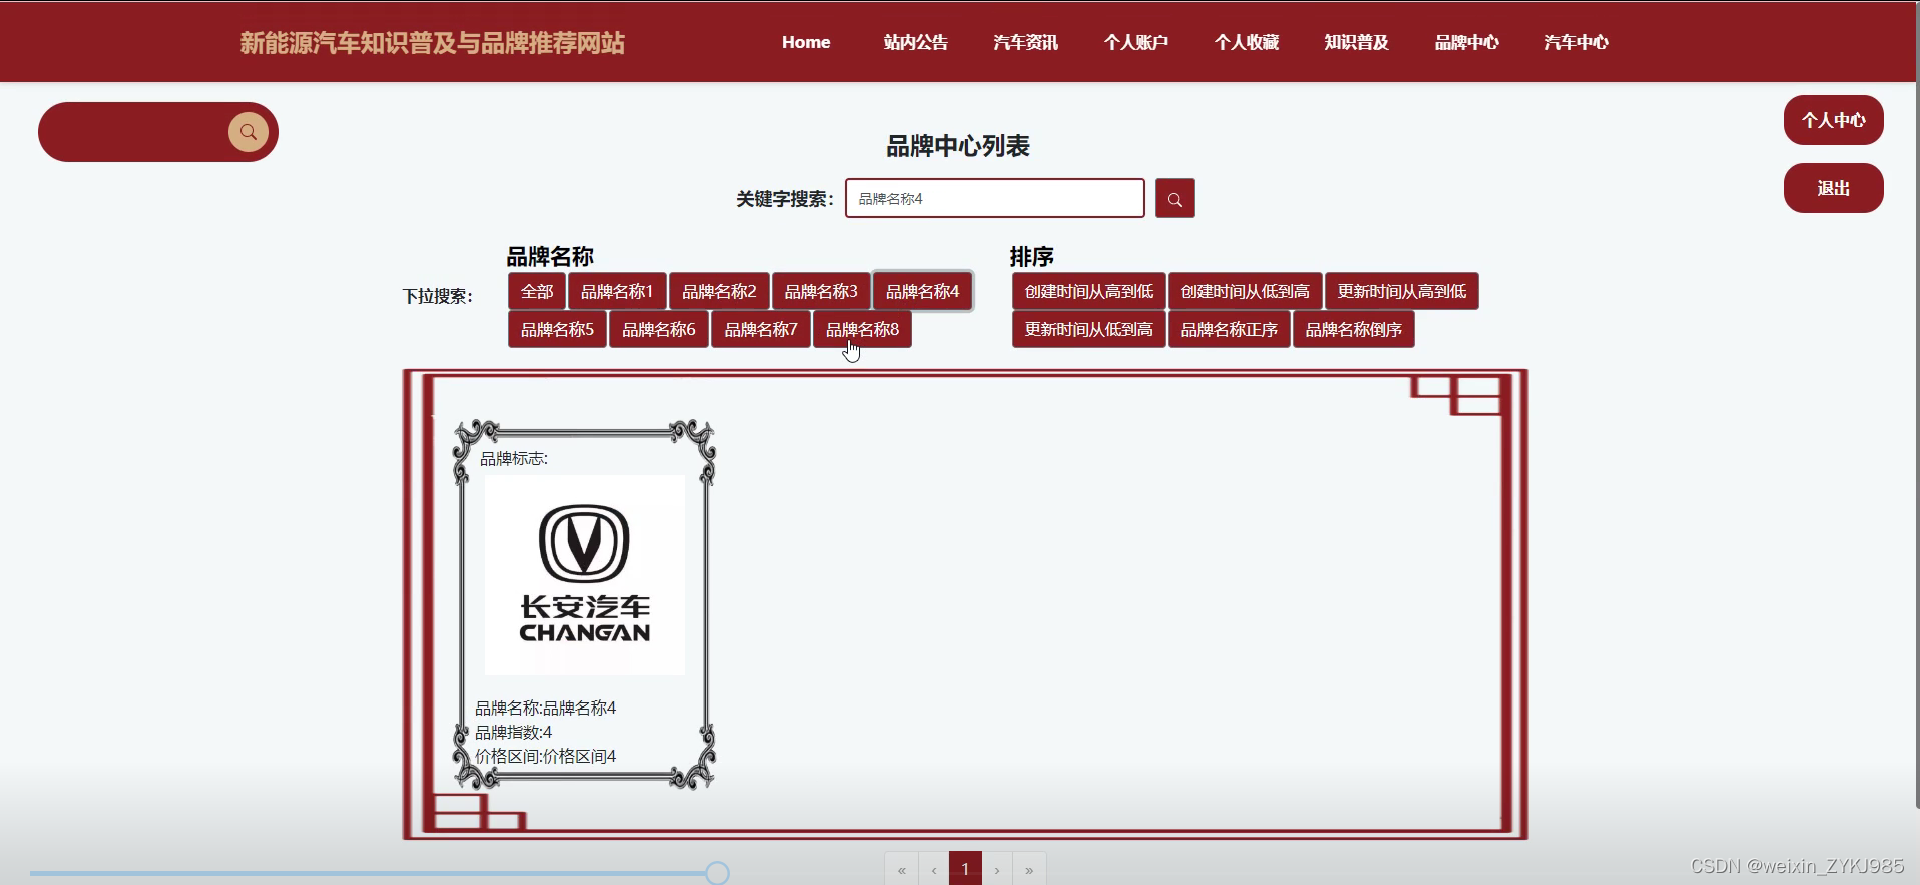Screen dimensions: 1920x885
Task: Sort by 品牌名称倒序
Action: (x=1354, y=329)
